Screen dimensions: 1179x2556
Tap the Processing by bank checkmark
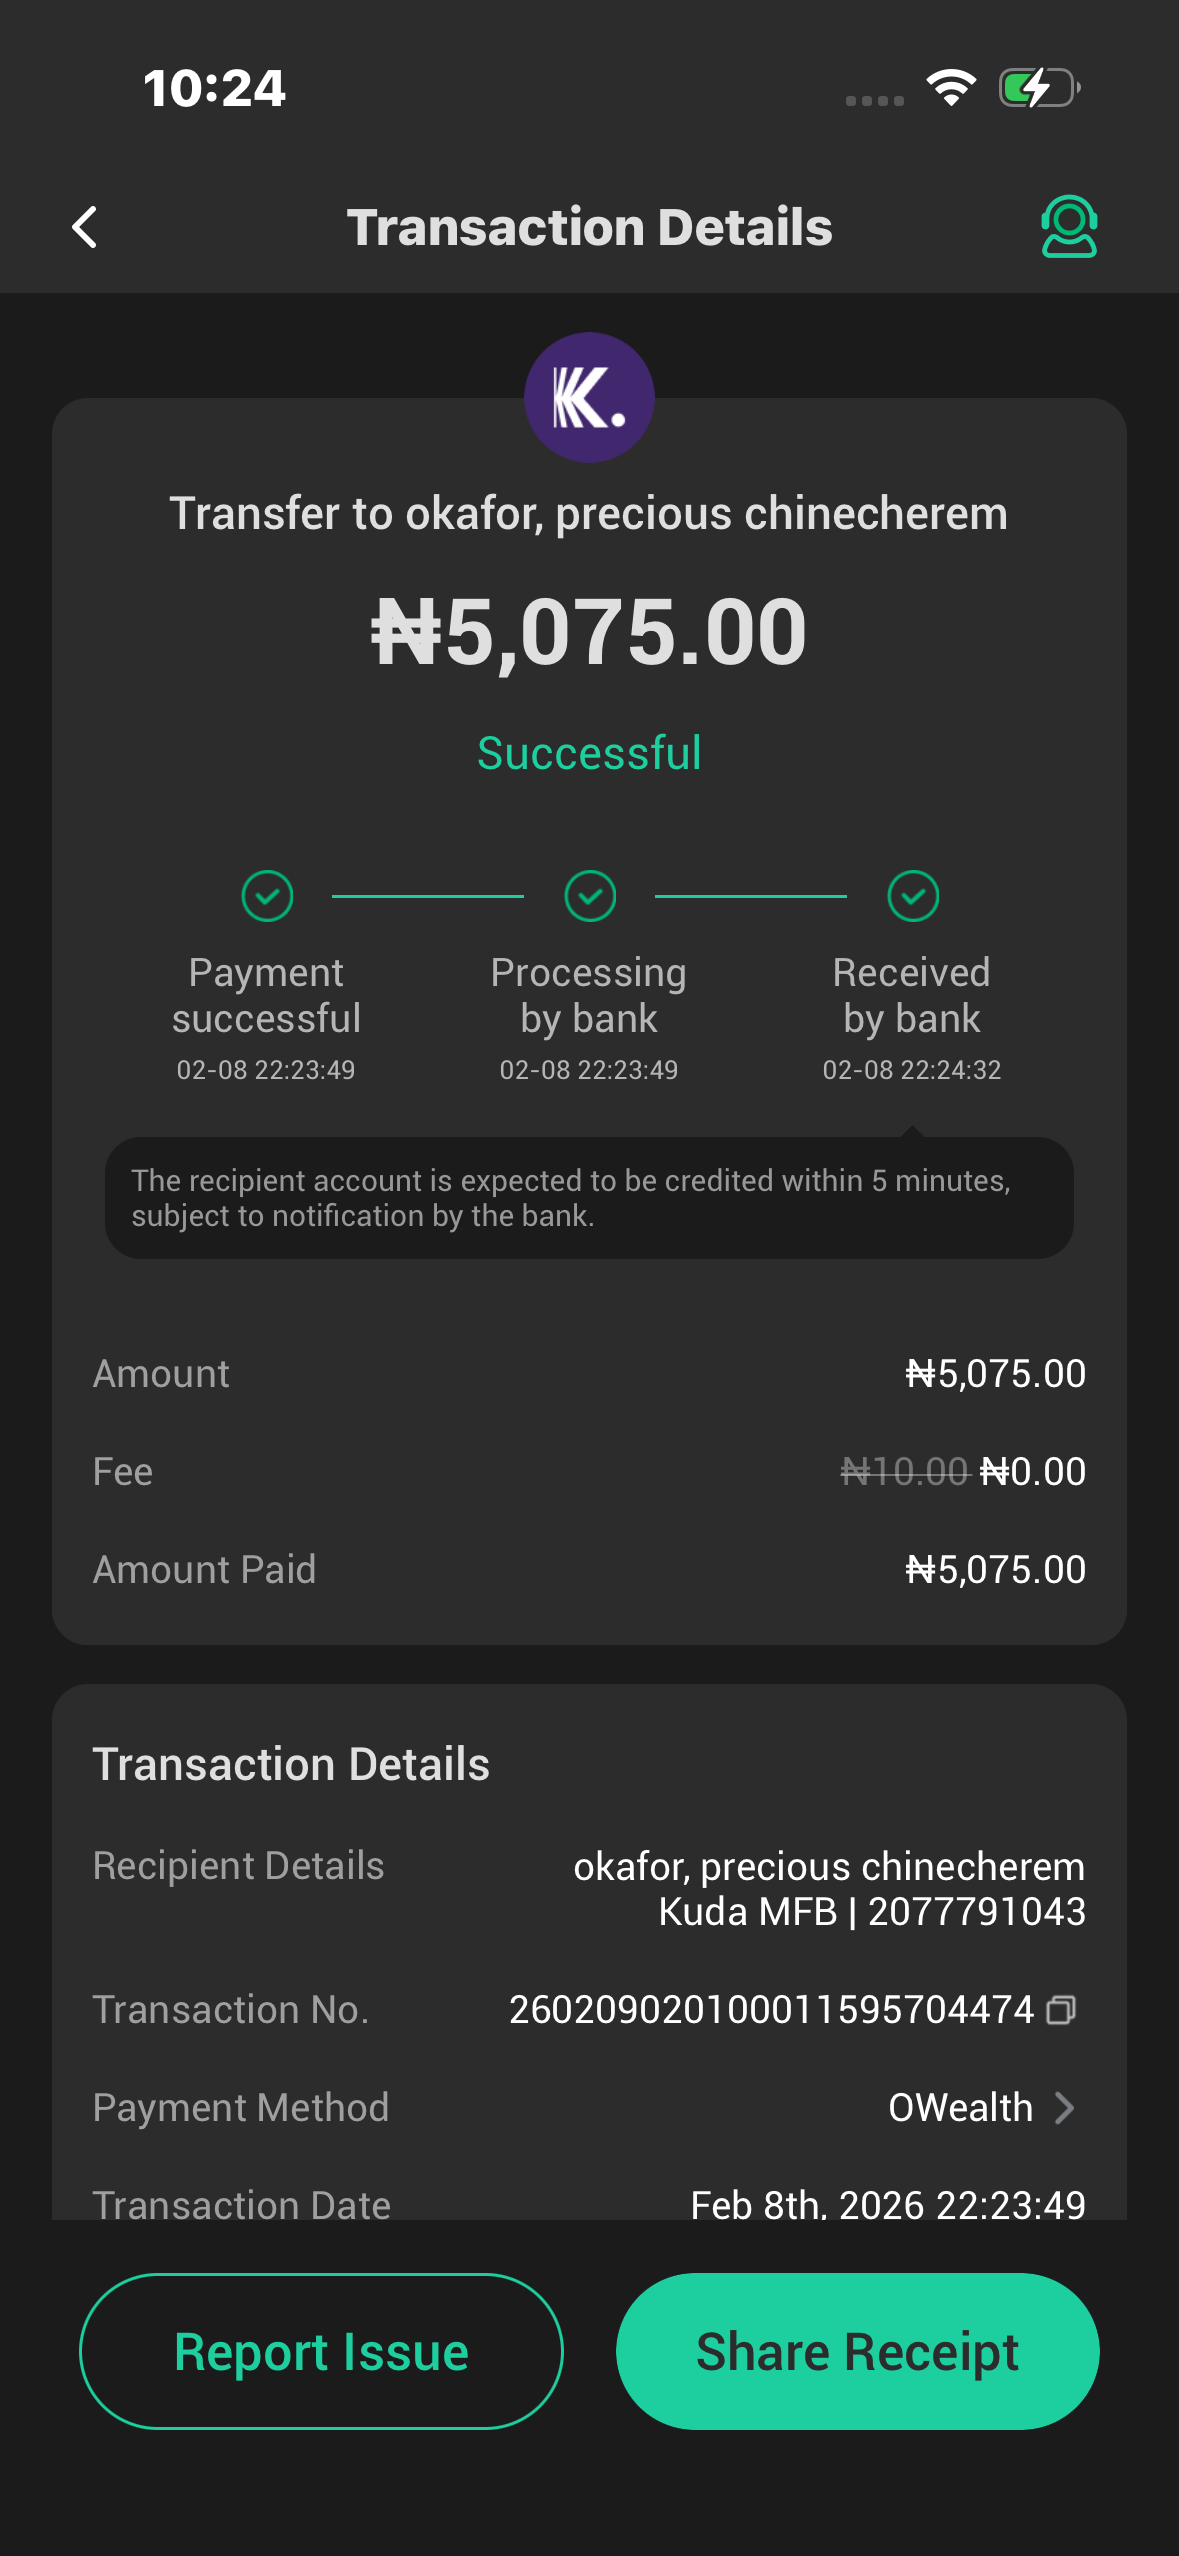point(590,896)
